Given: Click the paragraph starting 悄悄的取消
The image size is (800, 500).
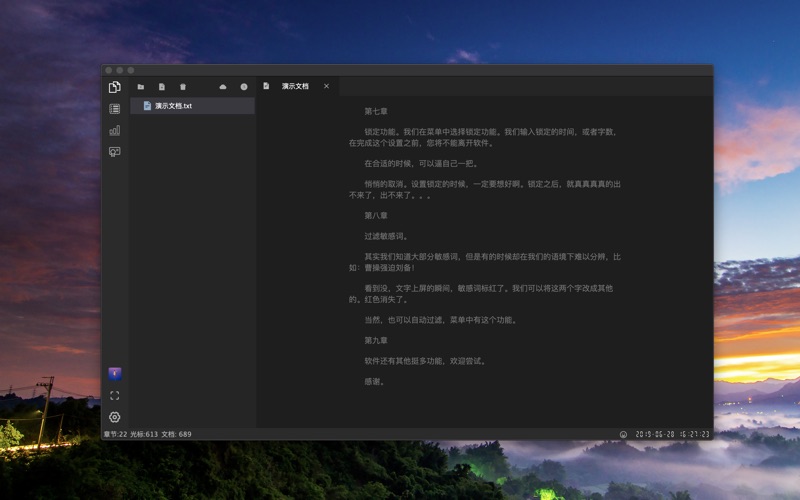Looking at the screenshot, I should (x=485, y=189).
